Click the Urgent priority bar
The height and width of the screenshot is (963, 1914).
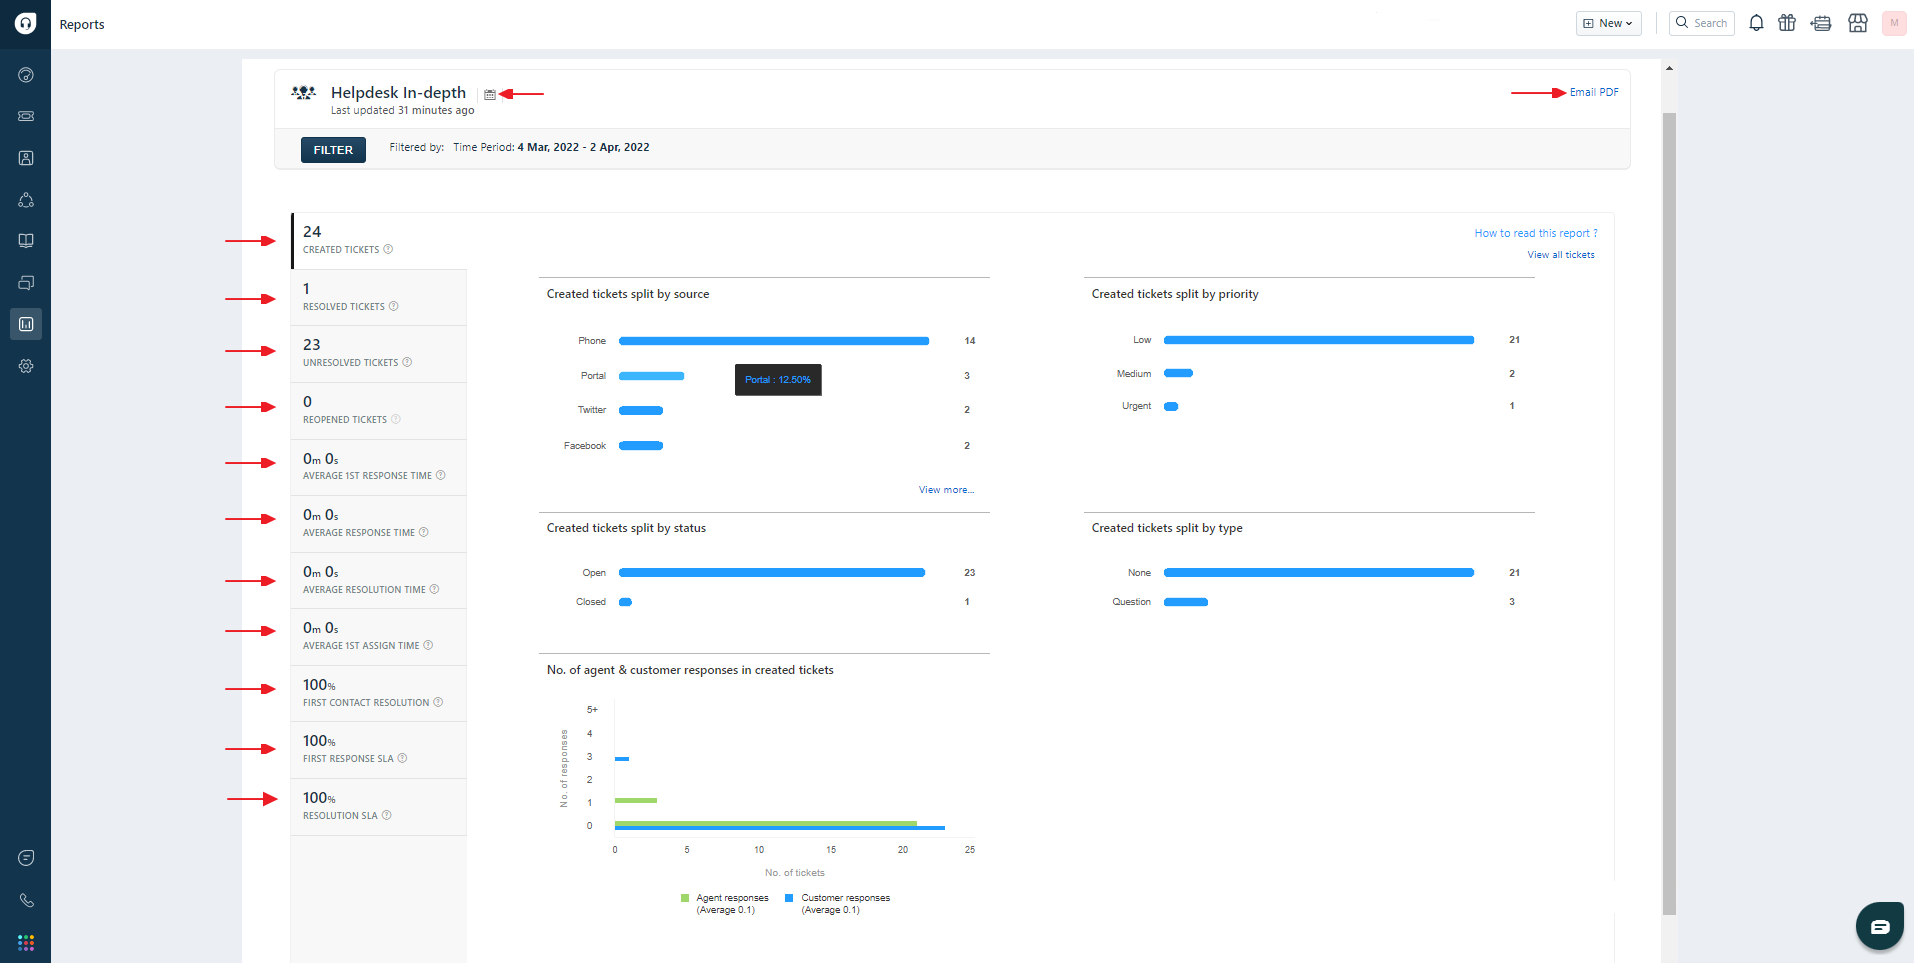(1171, 407)
